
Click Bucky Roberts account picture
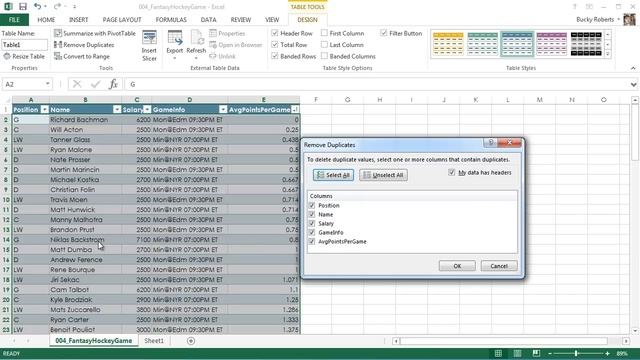[x=629, y=19]
